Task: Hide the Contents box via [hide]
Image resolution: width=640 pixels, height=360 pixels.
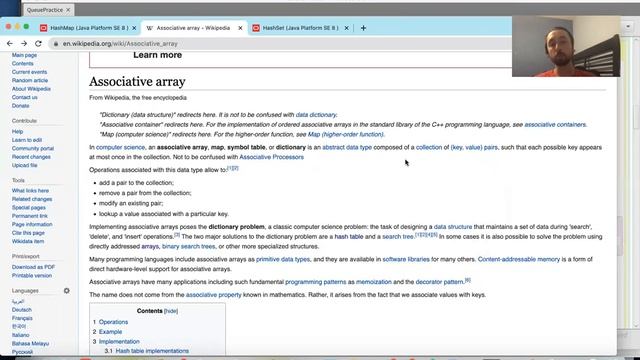Action: pyautogui.click(x=171, y=311)
